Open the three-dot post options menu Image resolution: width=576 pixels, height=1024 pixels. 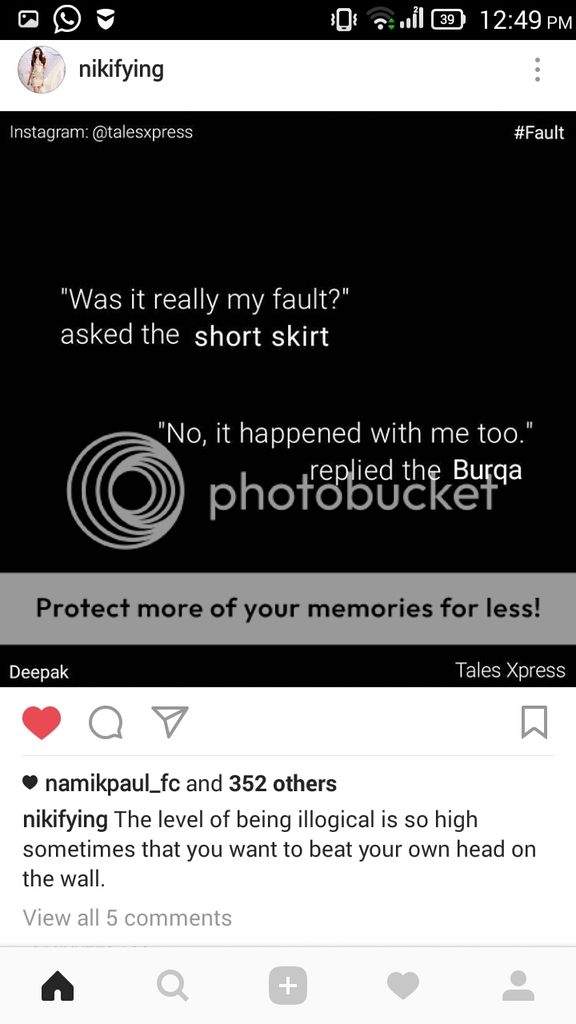pos(537,69)
